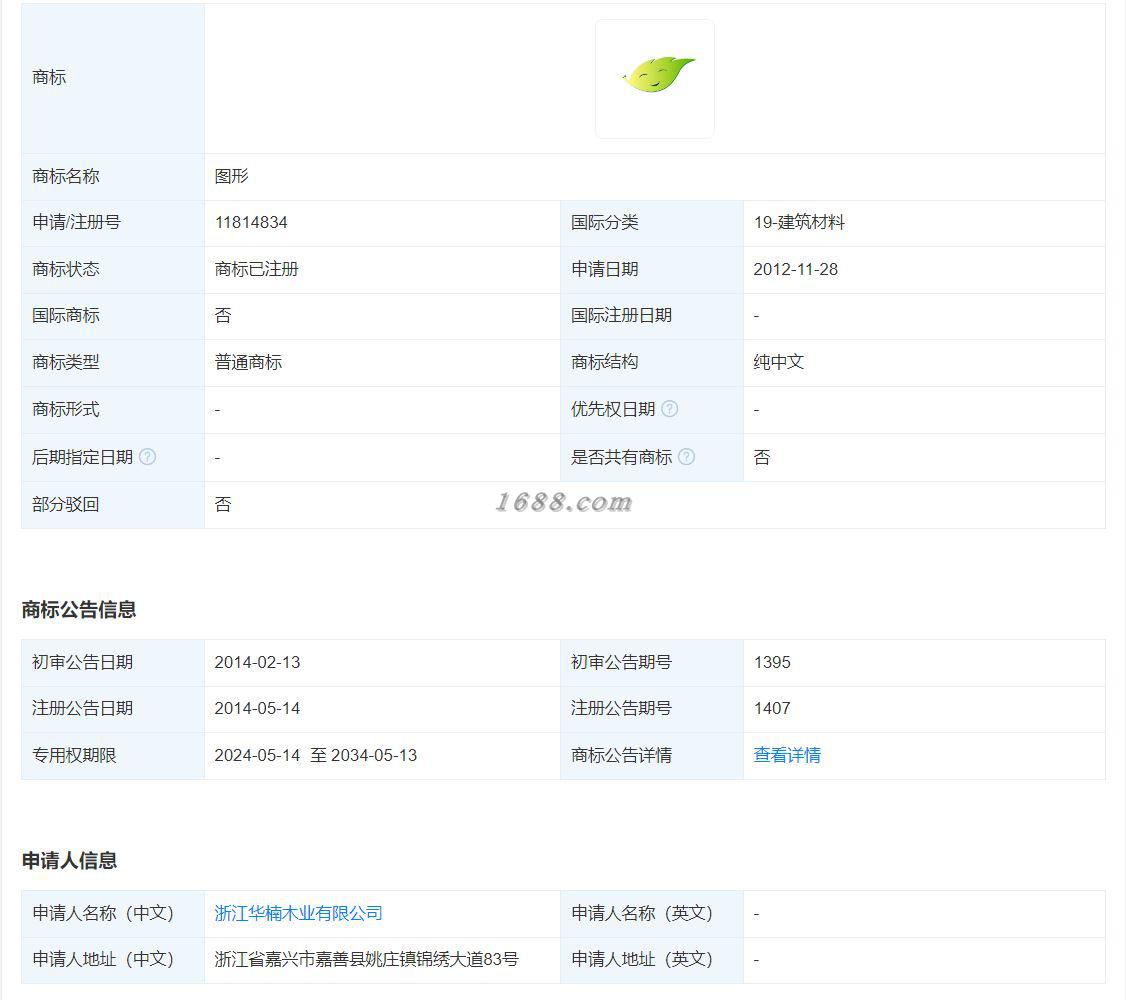Screen dimensions: 1126x1000
Task: Click the 申请/注册号 label cell
Action: [x=113, y=223]
